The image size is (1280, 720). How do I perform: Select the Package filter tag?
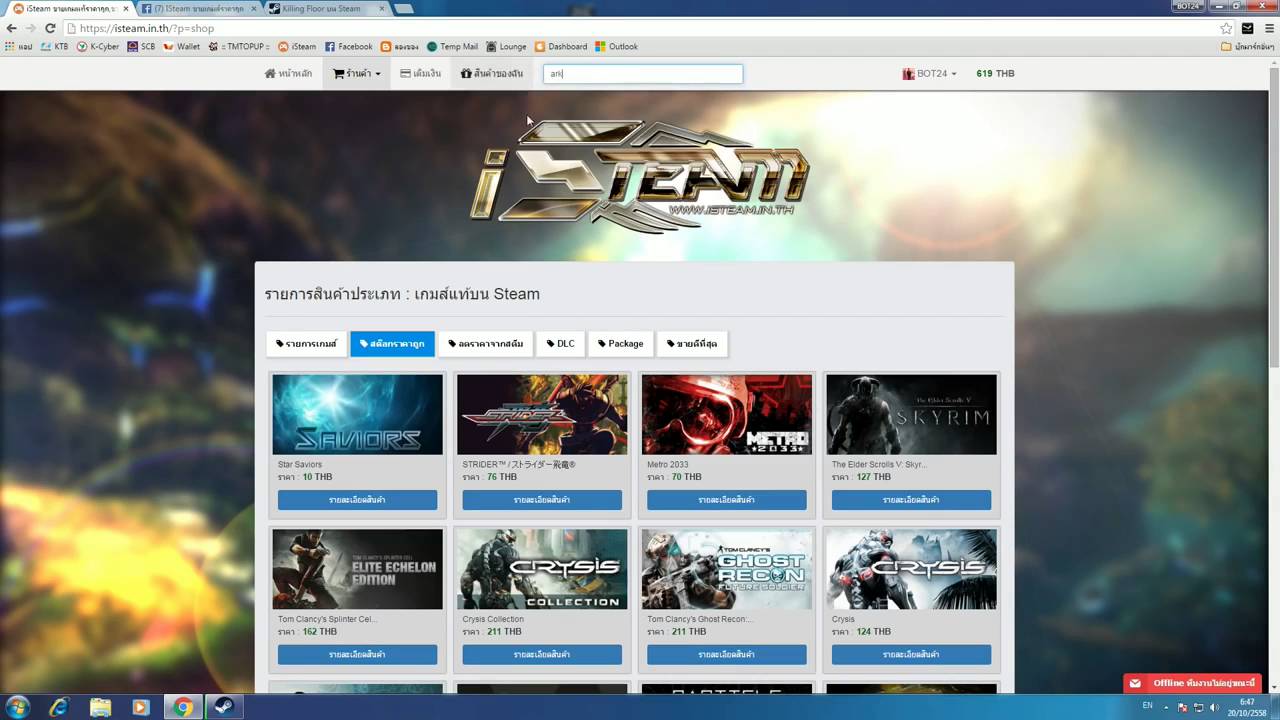click(621, 344)
